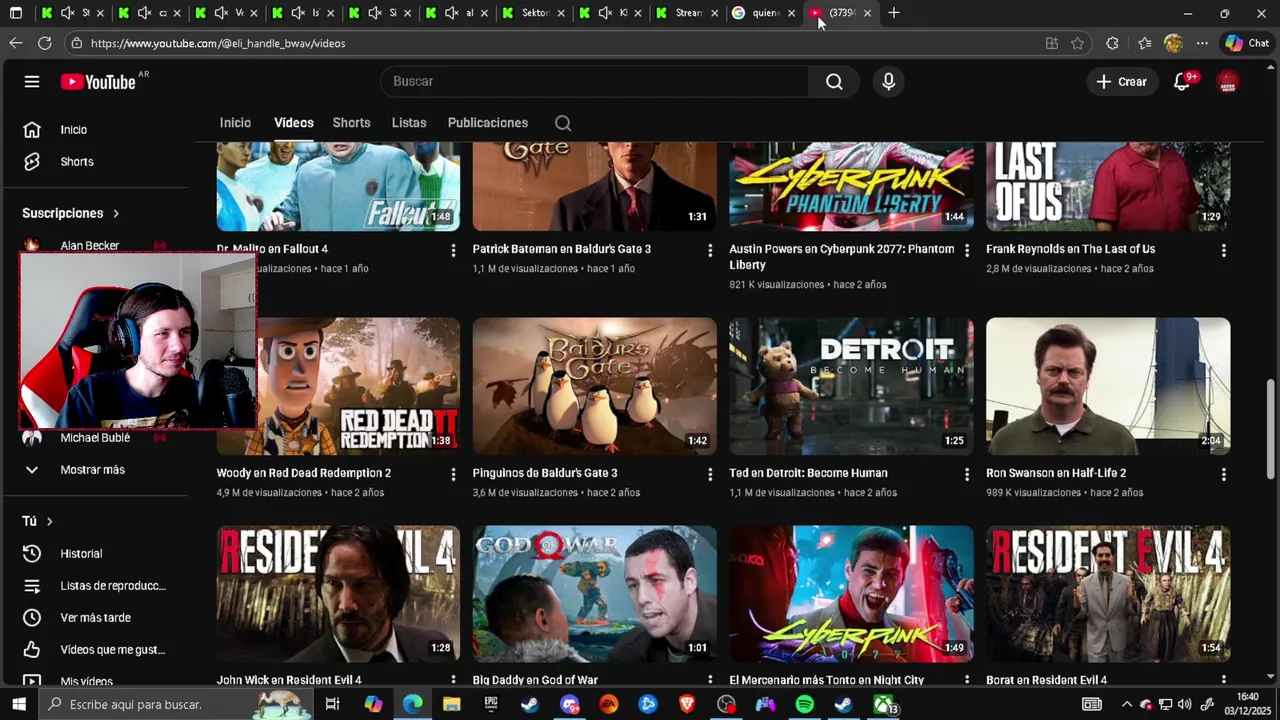Switch to the Publicaciones channel tab
Image resolution: width=1280 pixels, height=720 pixels.
488,123
